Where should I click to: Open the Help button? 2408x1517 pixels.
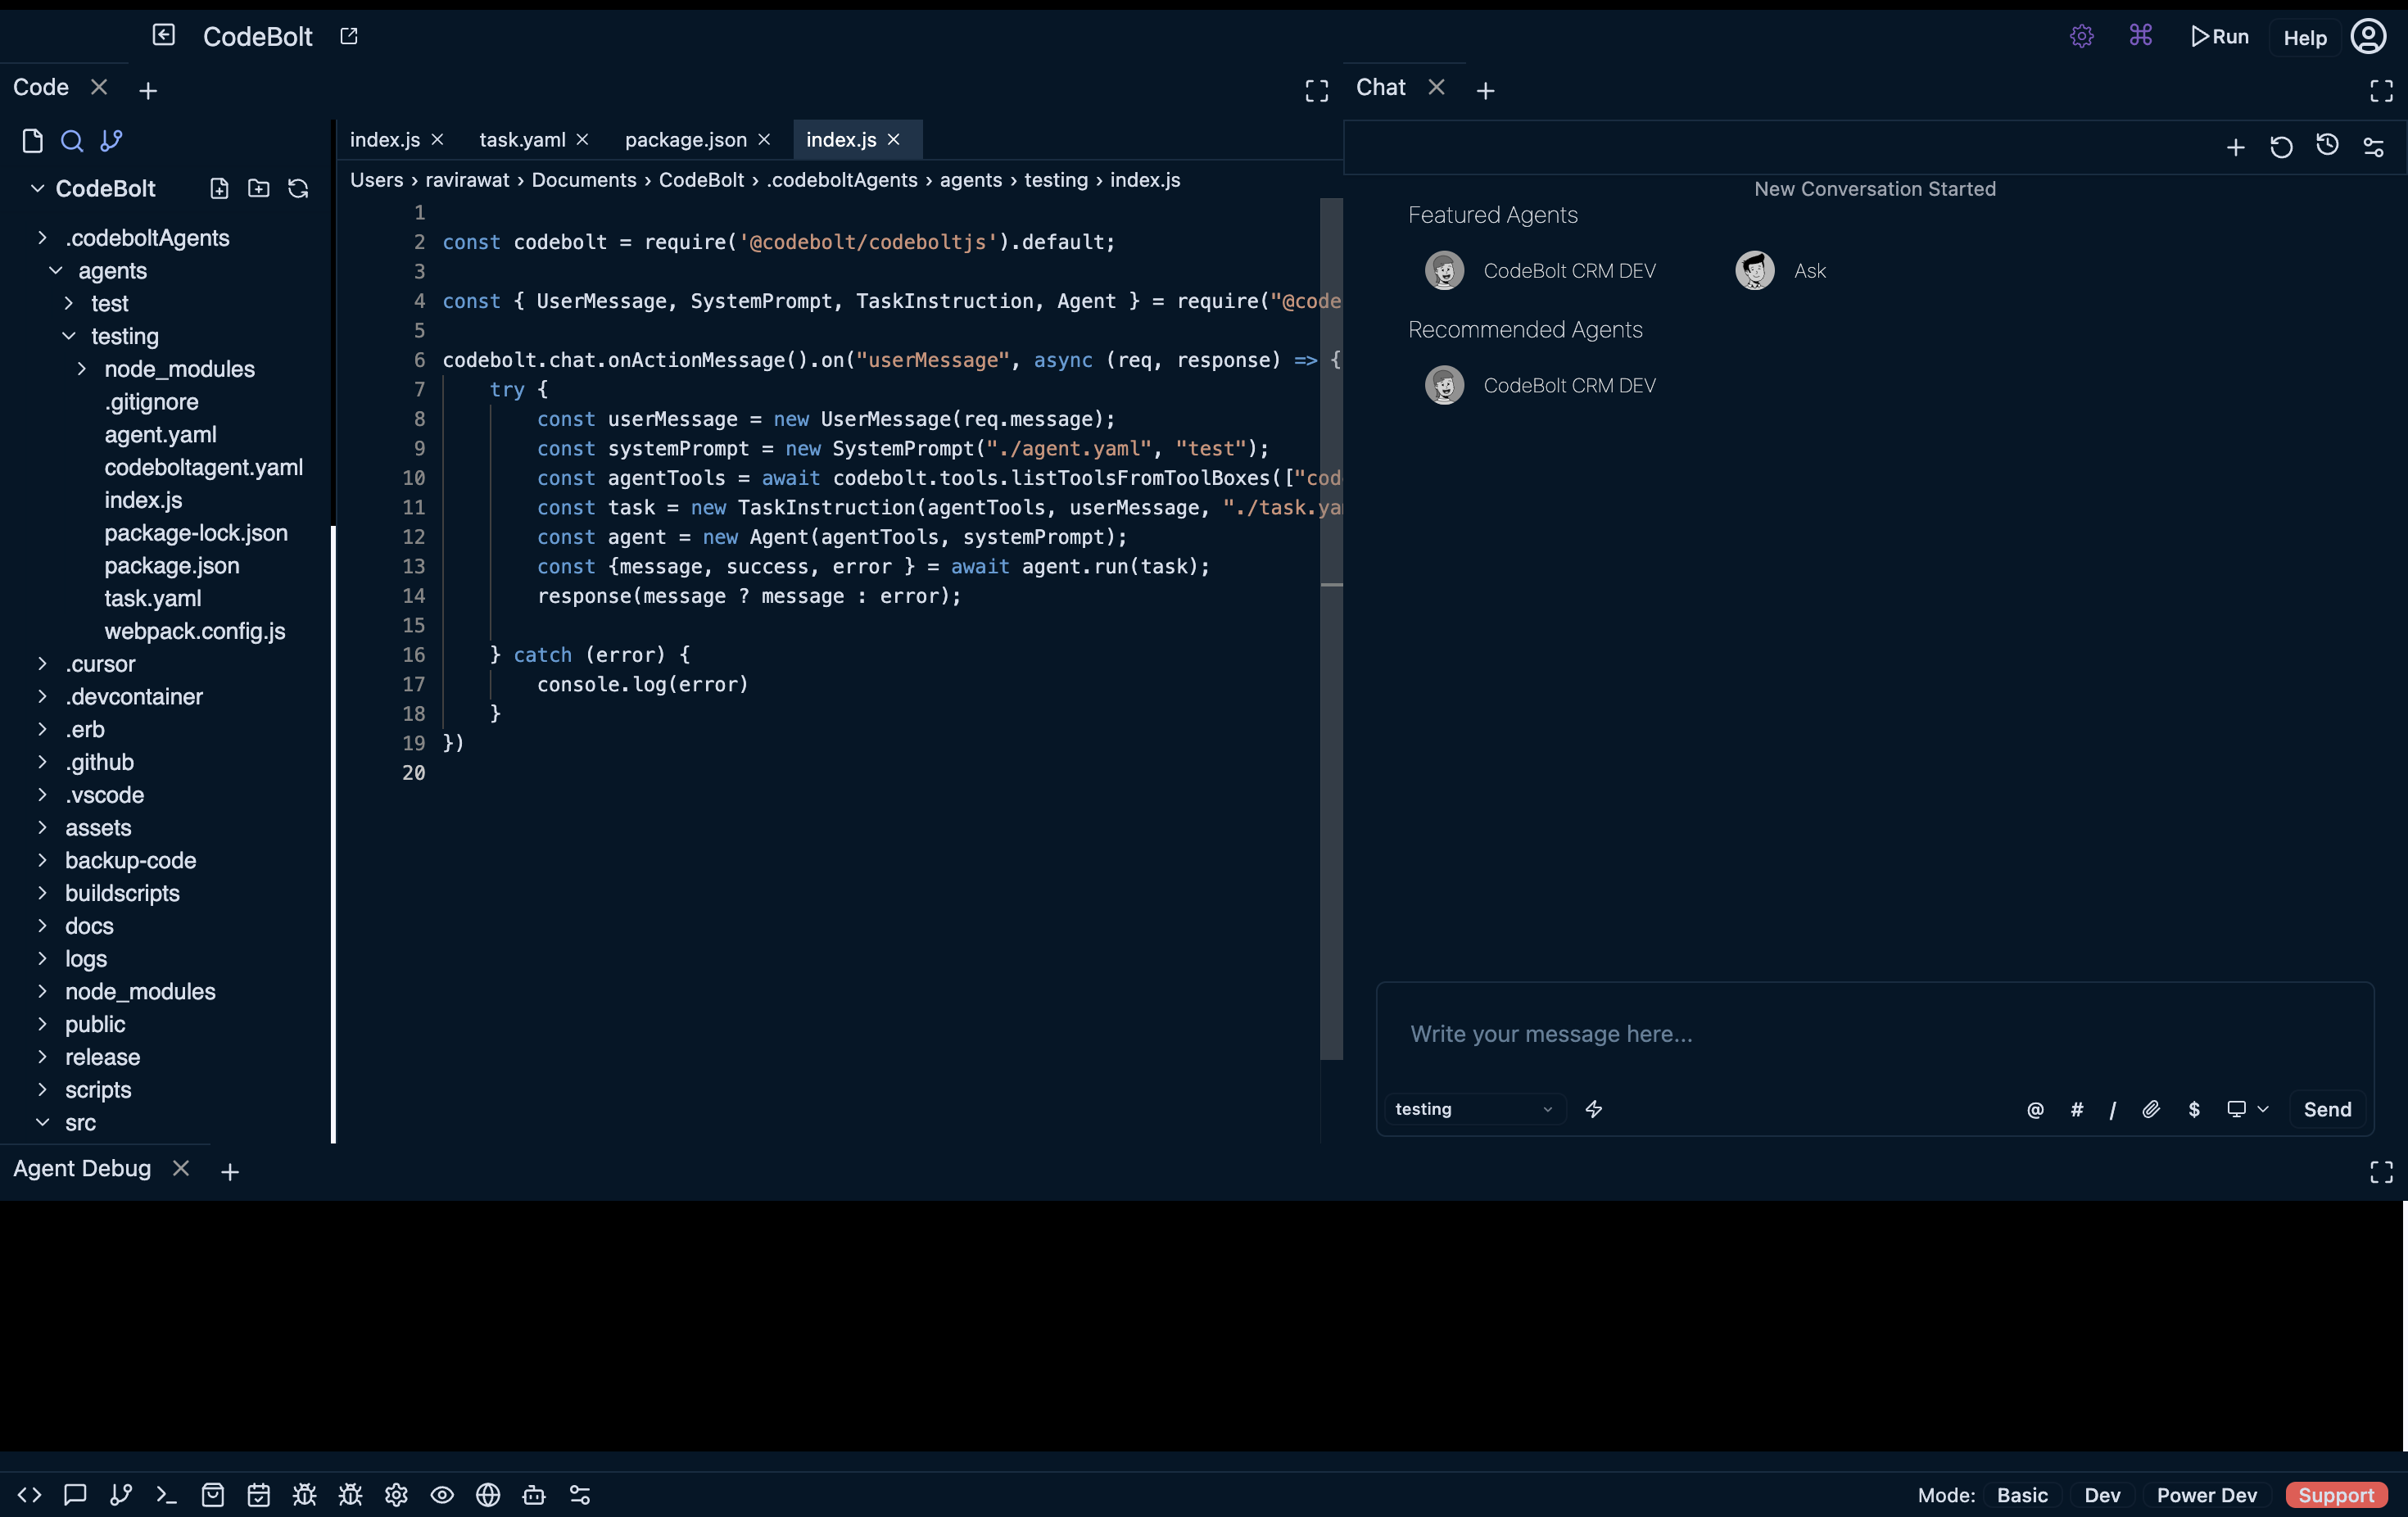tap(2305, 38)
